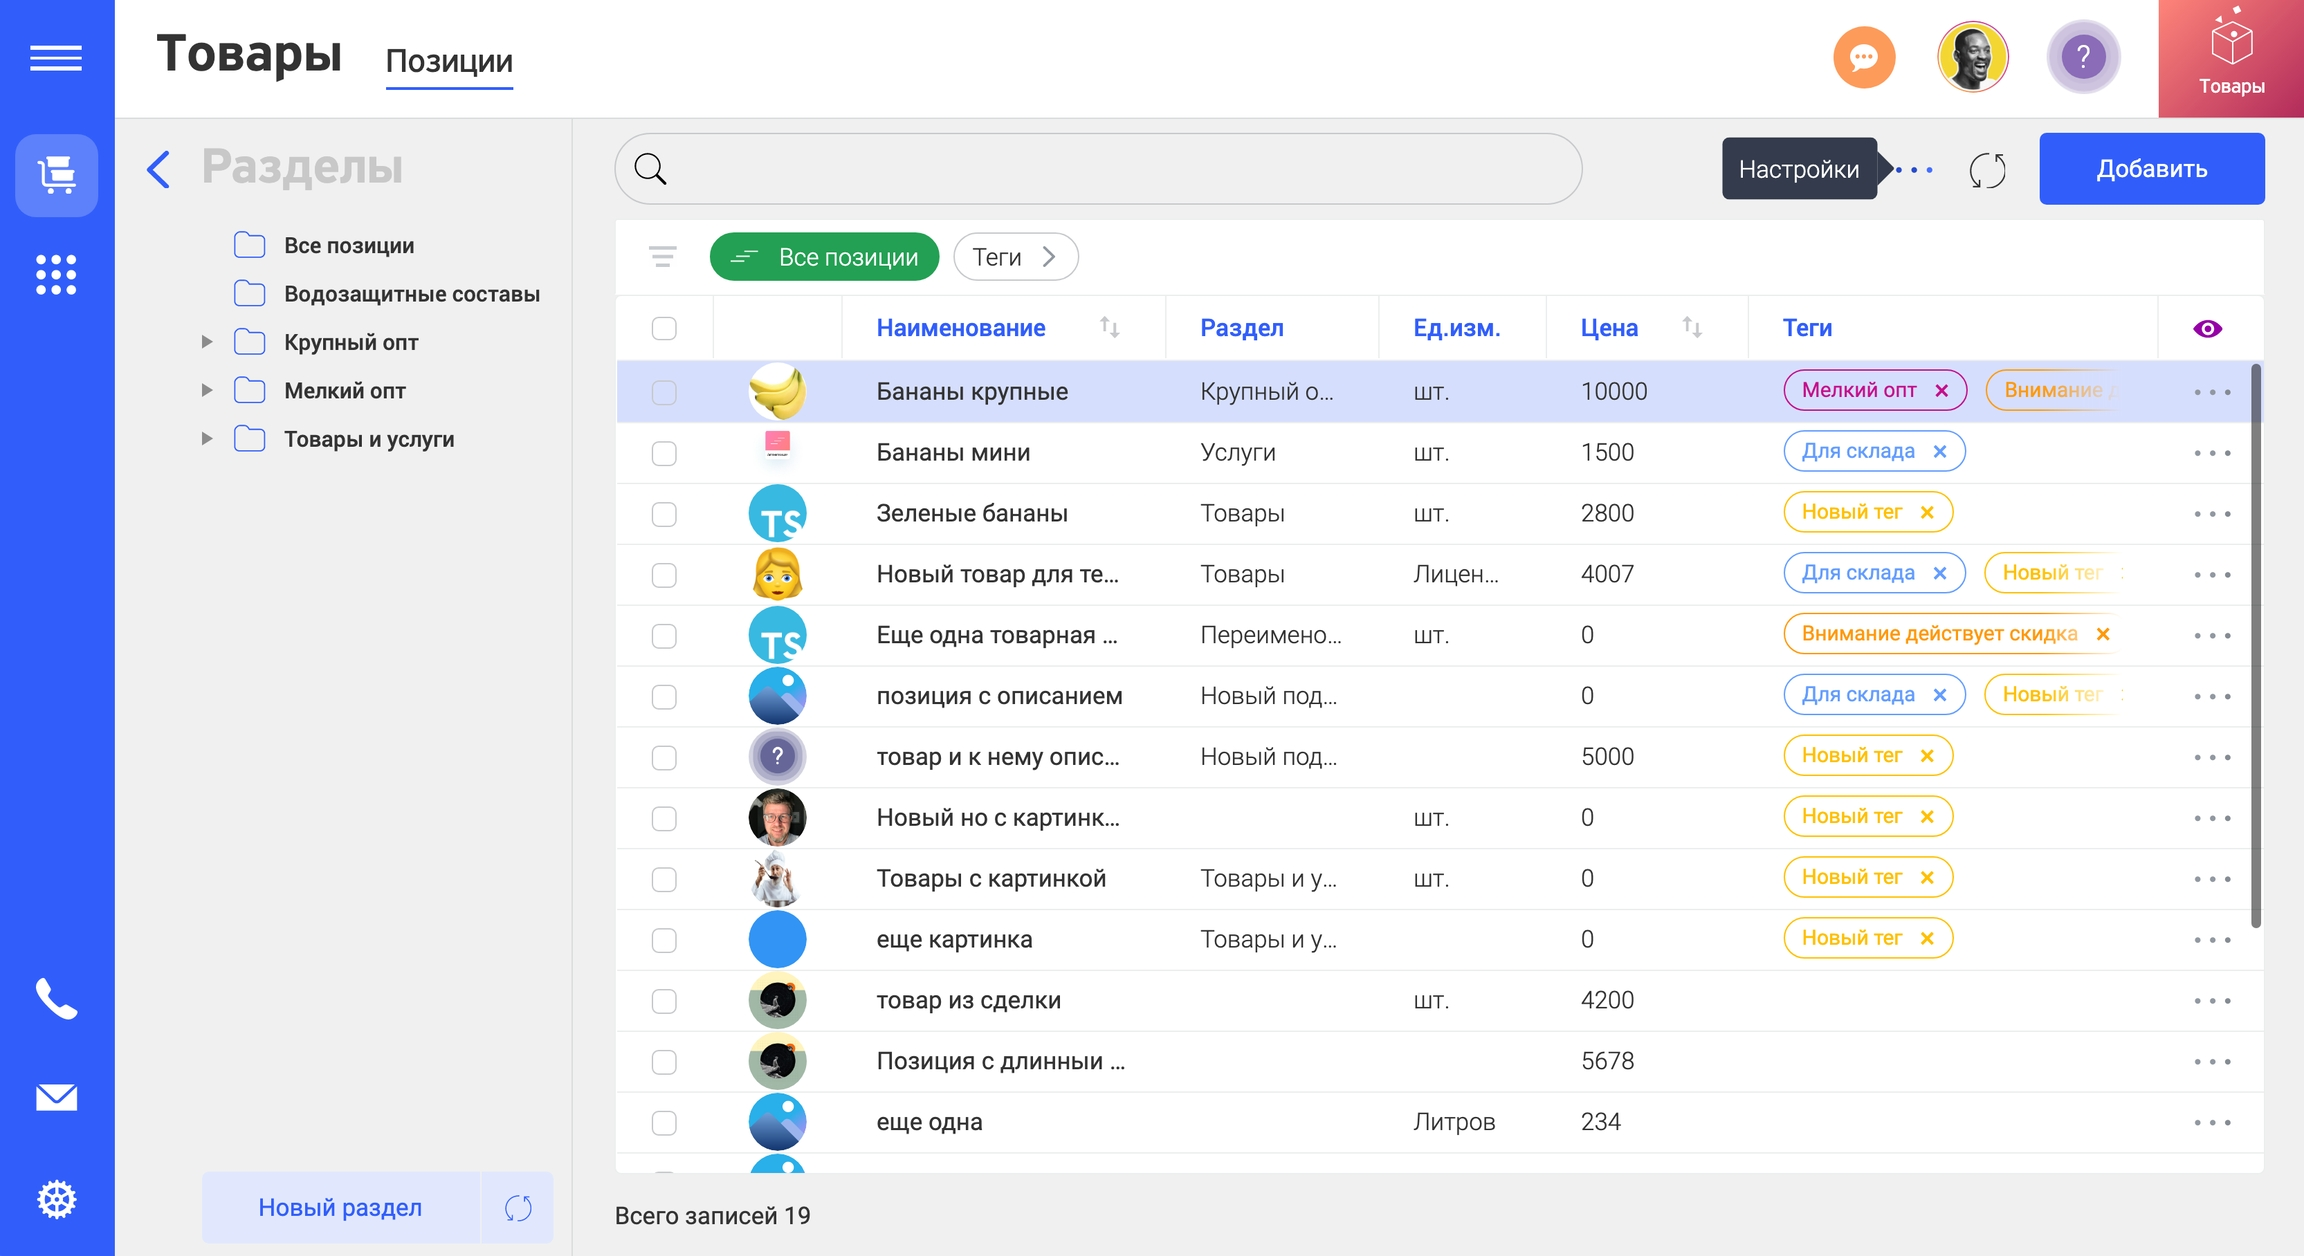Open the Теги filter chevron
This screenshot has height=1256, width=2304.
[x=1050, y=257]
